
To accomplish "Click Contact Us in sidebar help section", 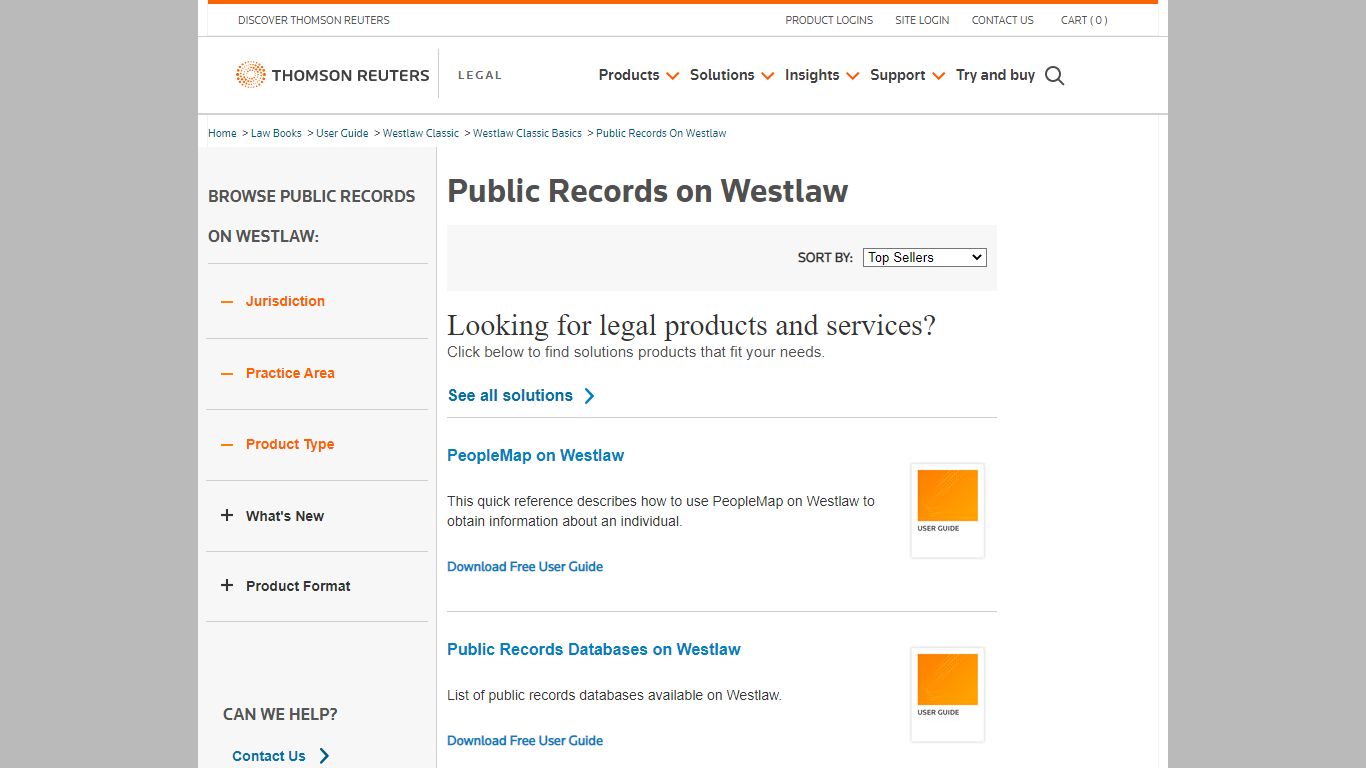I will [x=269, y=756].
